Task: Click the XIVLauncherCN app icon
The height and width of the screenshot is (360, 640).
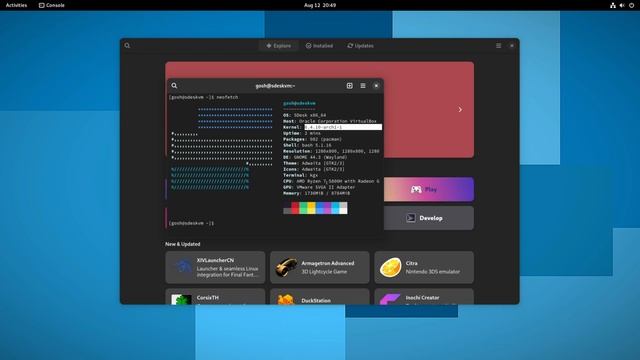Action: pos(182,267)
